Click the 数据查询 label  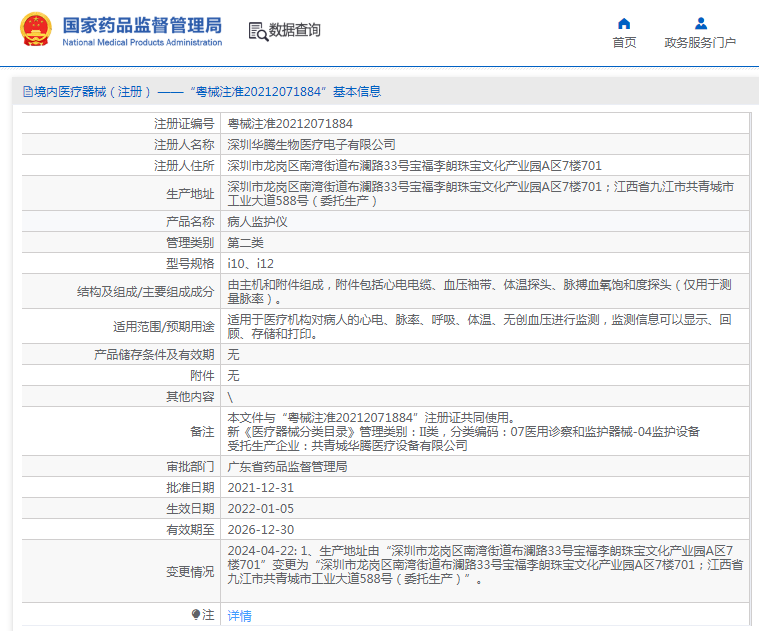pyautogui.click(x=294, y=30)
